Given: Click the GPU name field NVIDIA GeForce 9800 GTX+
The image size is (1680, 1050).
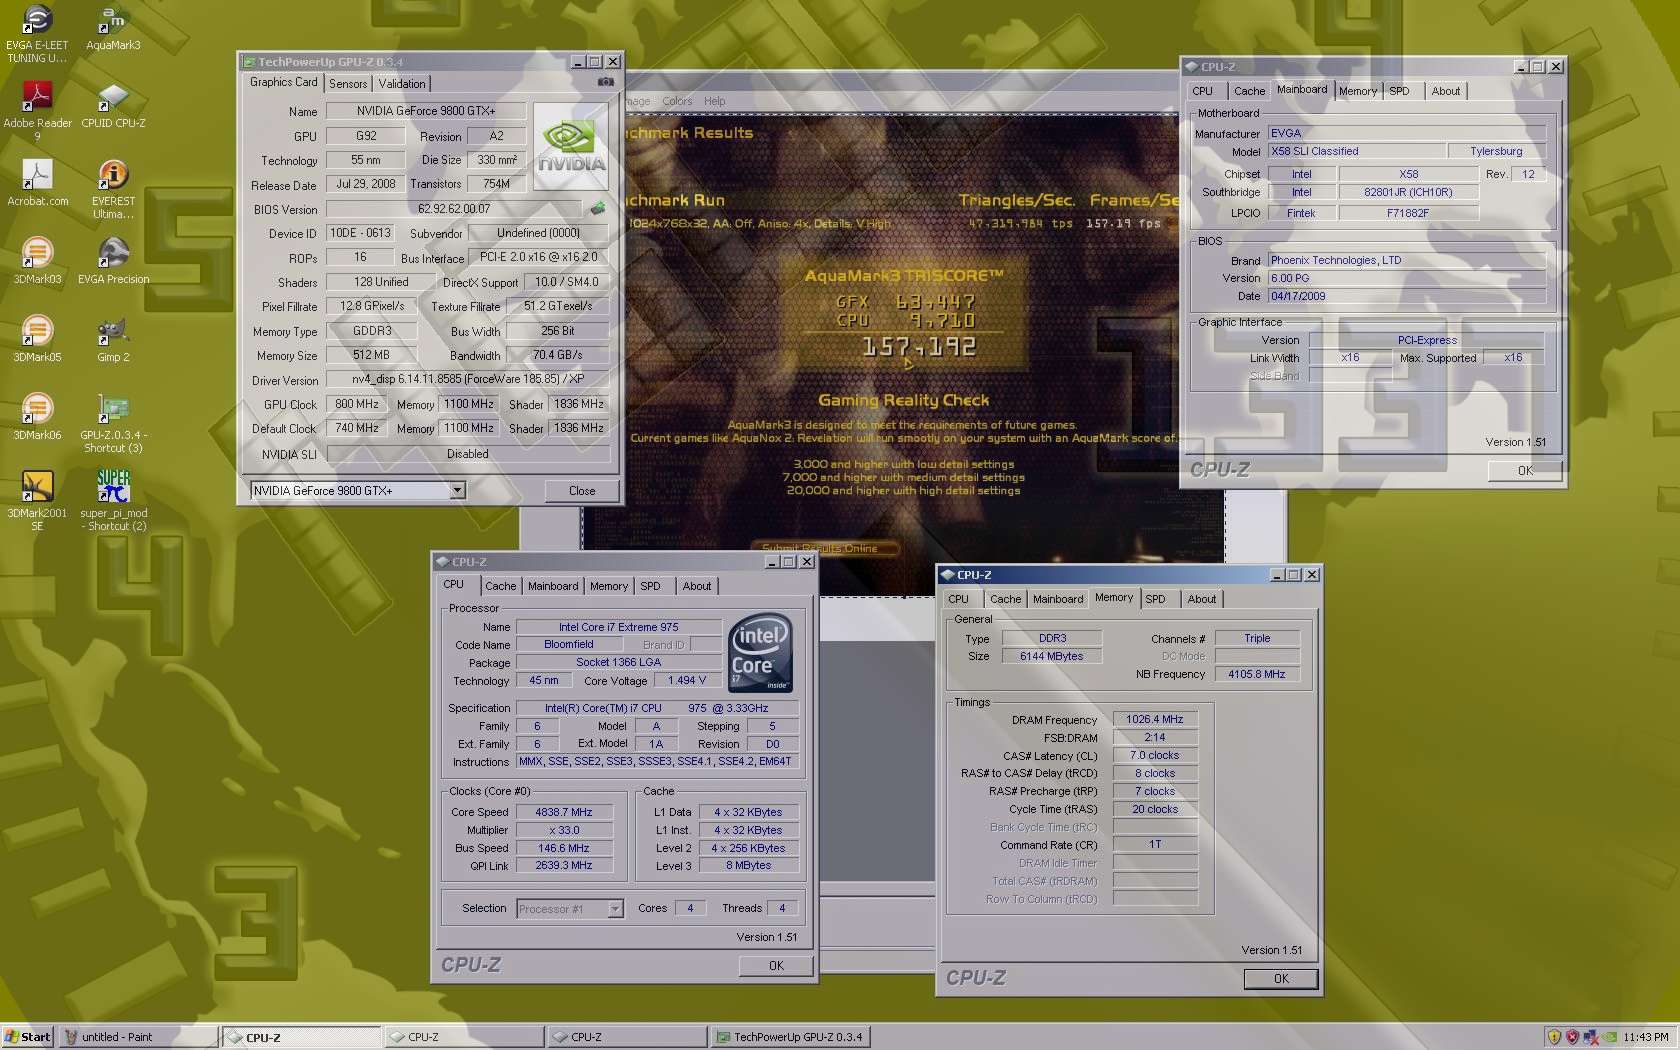Looking at the screenshot, I should click(x=426, y=111).
